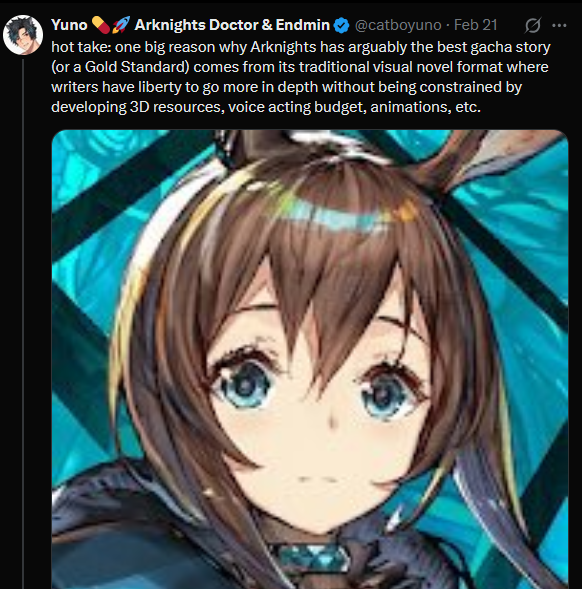Open the Grok explain-post icon
The width and height of the screenshot is (582, 589).
pos(533,25)
